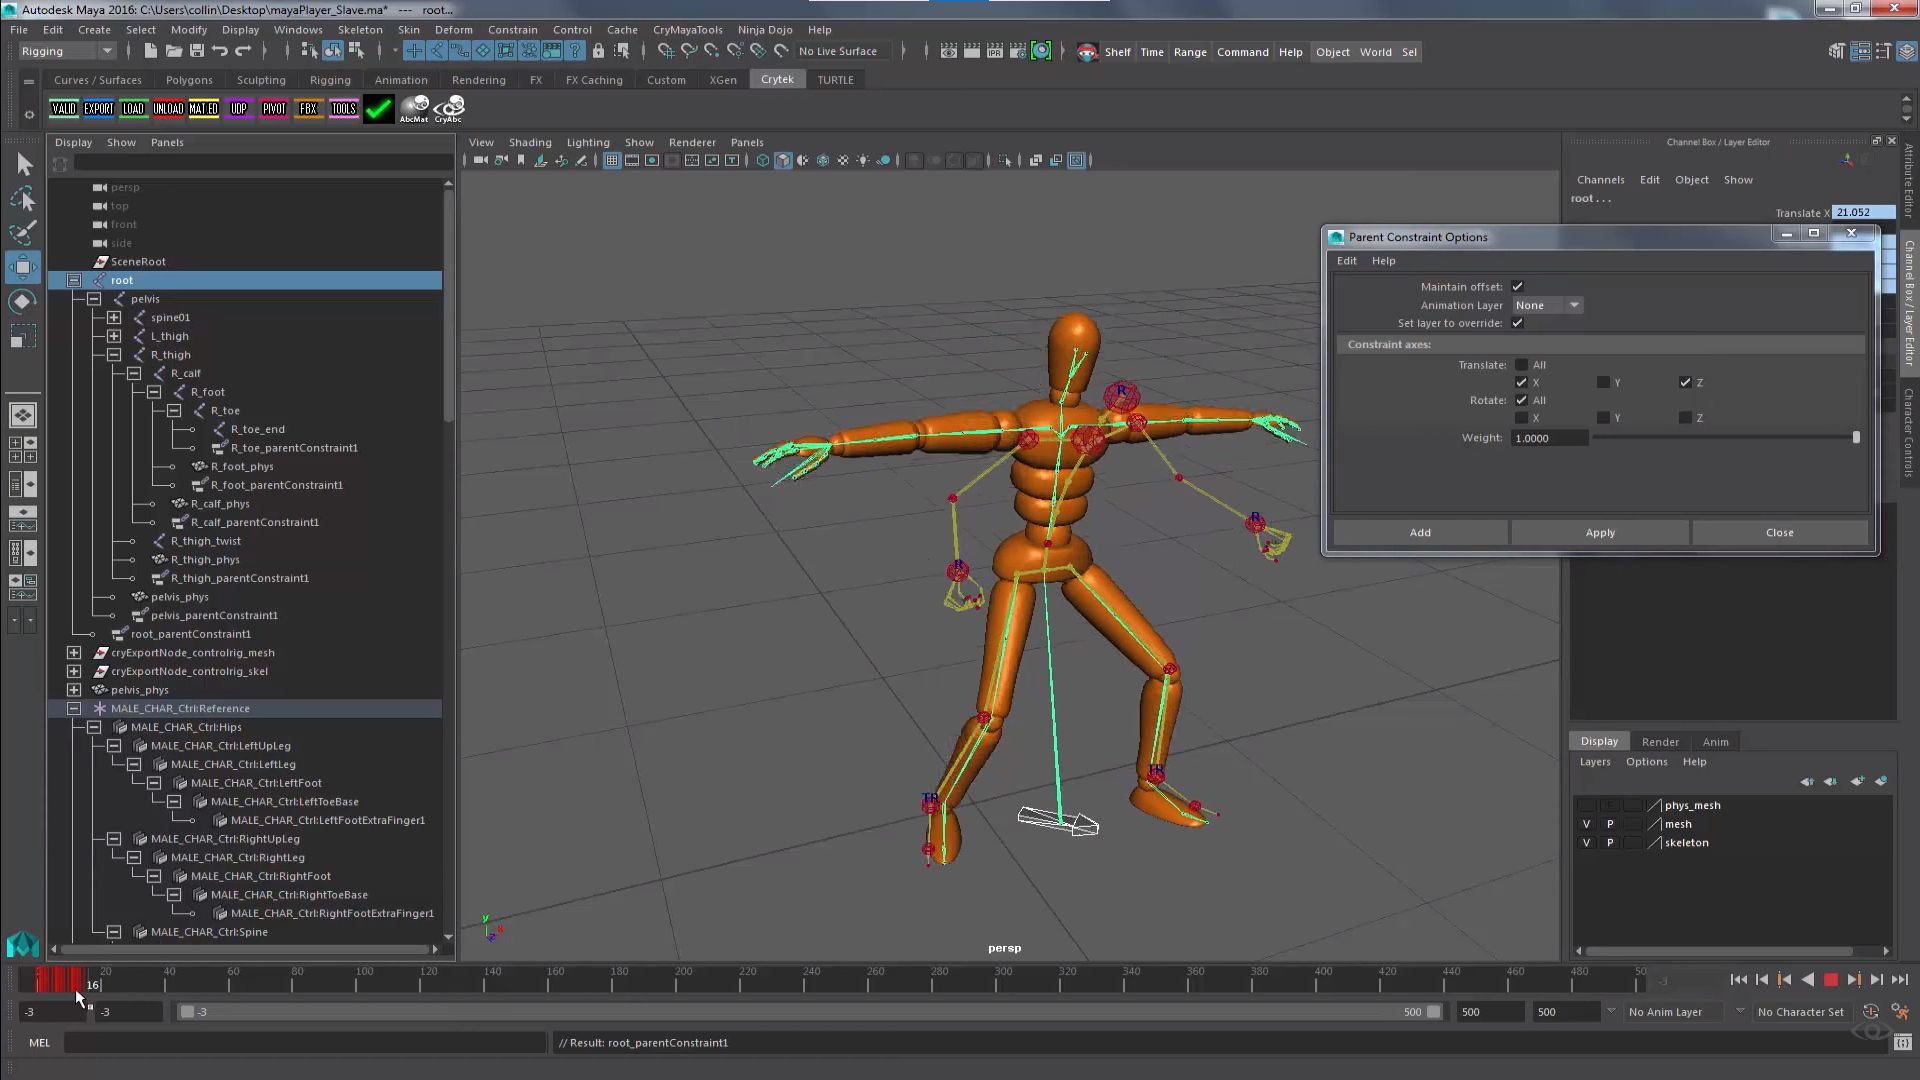Open the Skeleton menu
Screen dimensions: 1920x1080
tap(360, 29)
